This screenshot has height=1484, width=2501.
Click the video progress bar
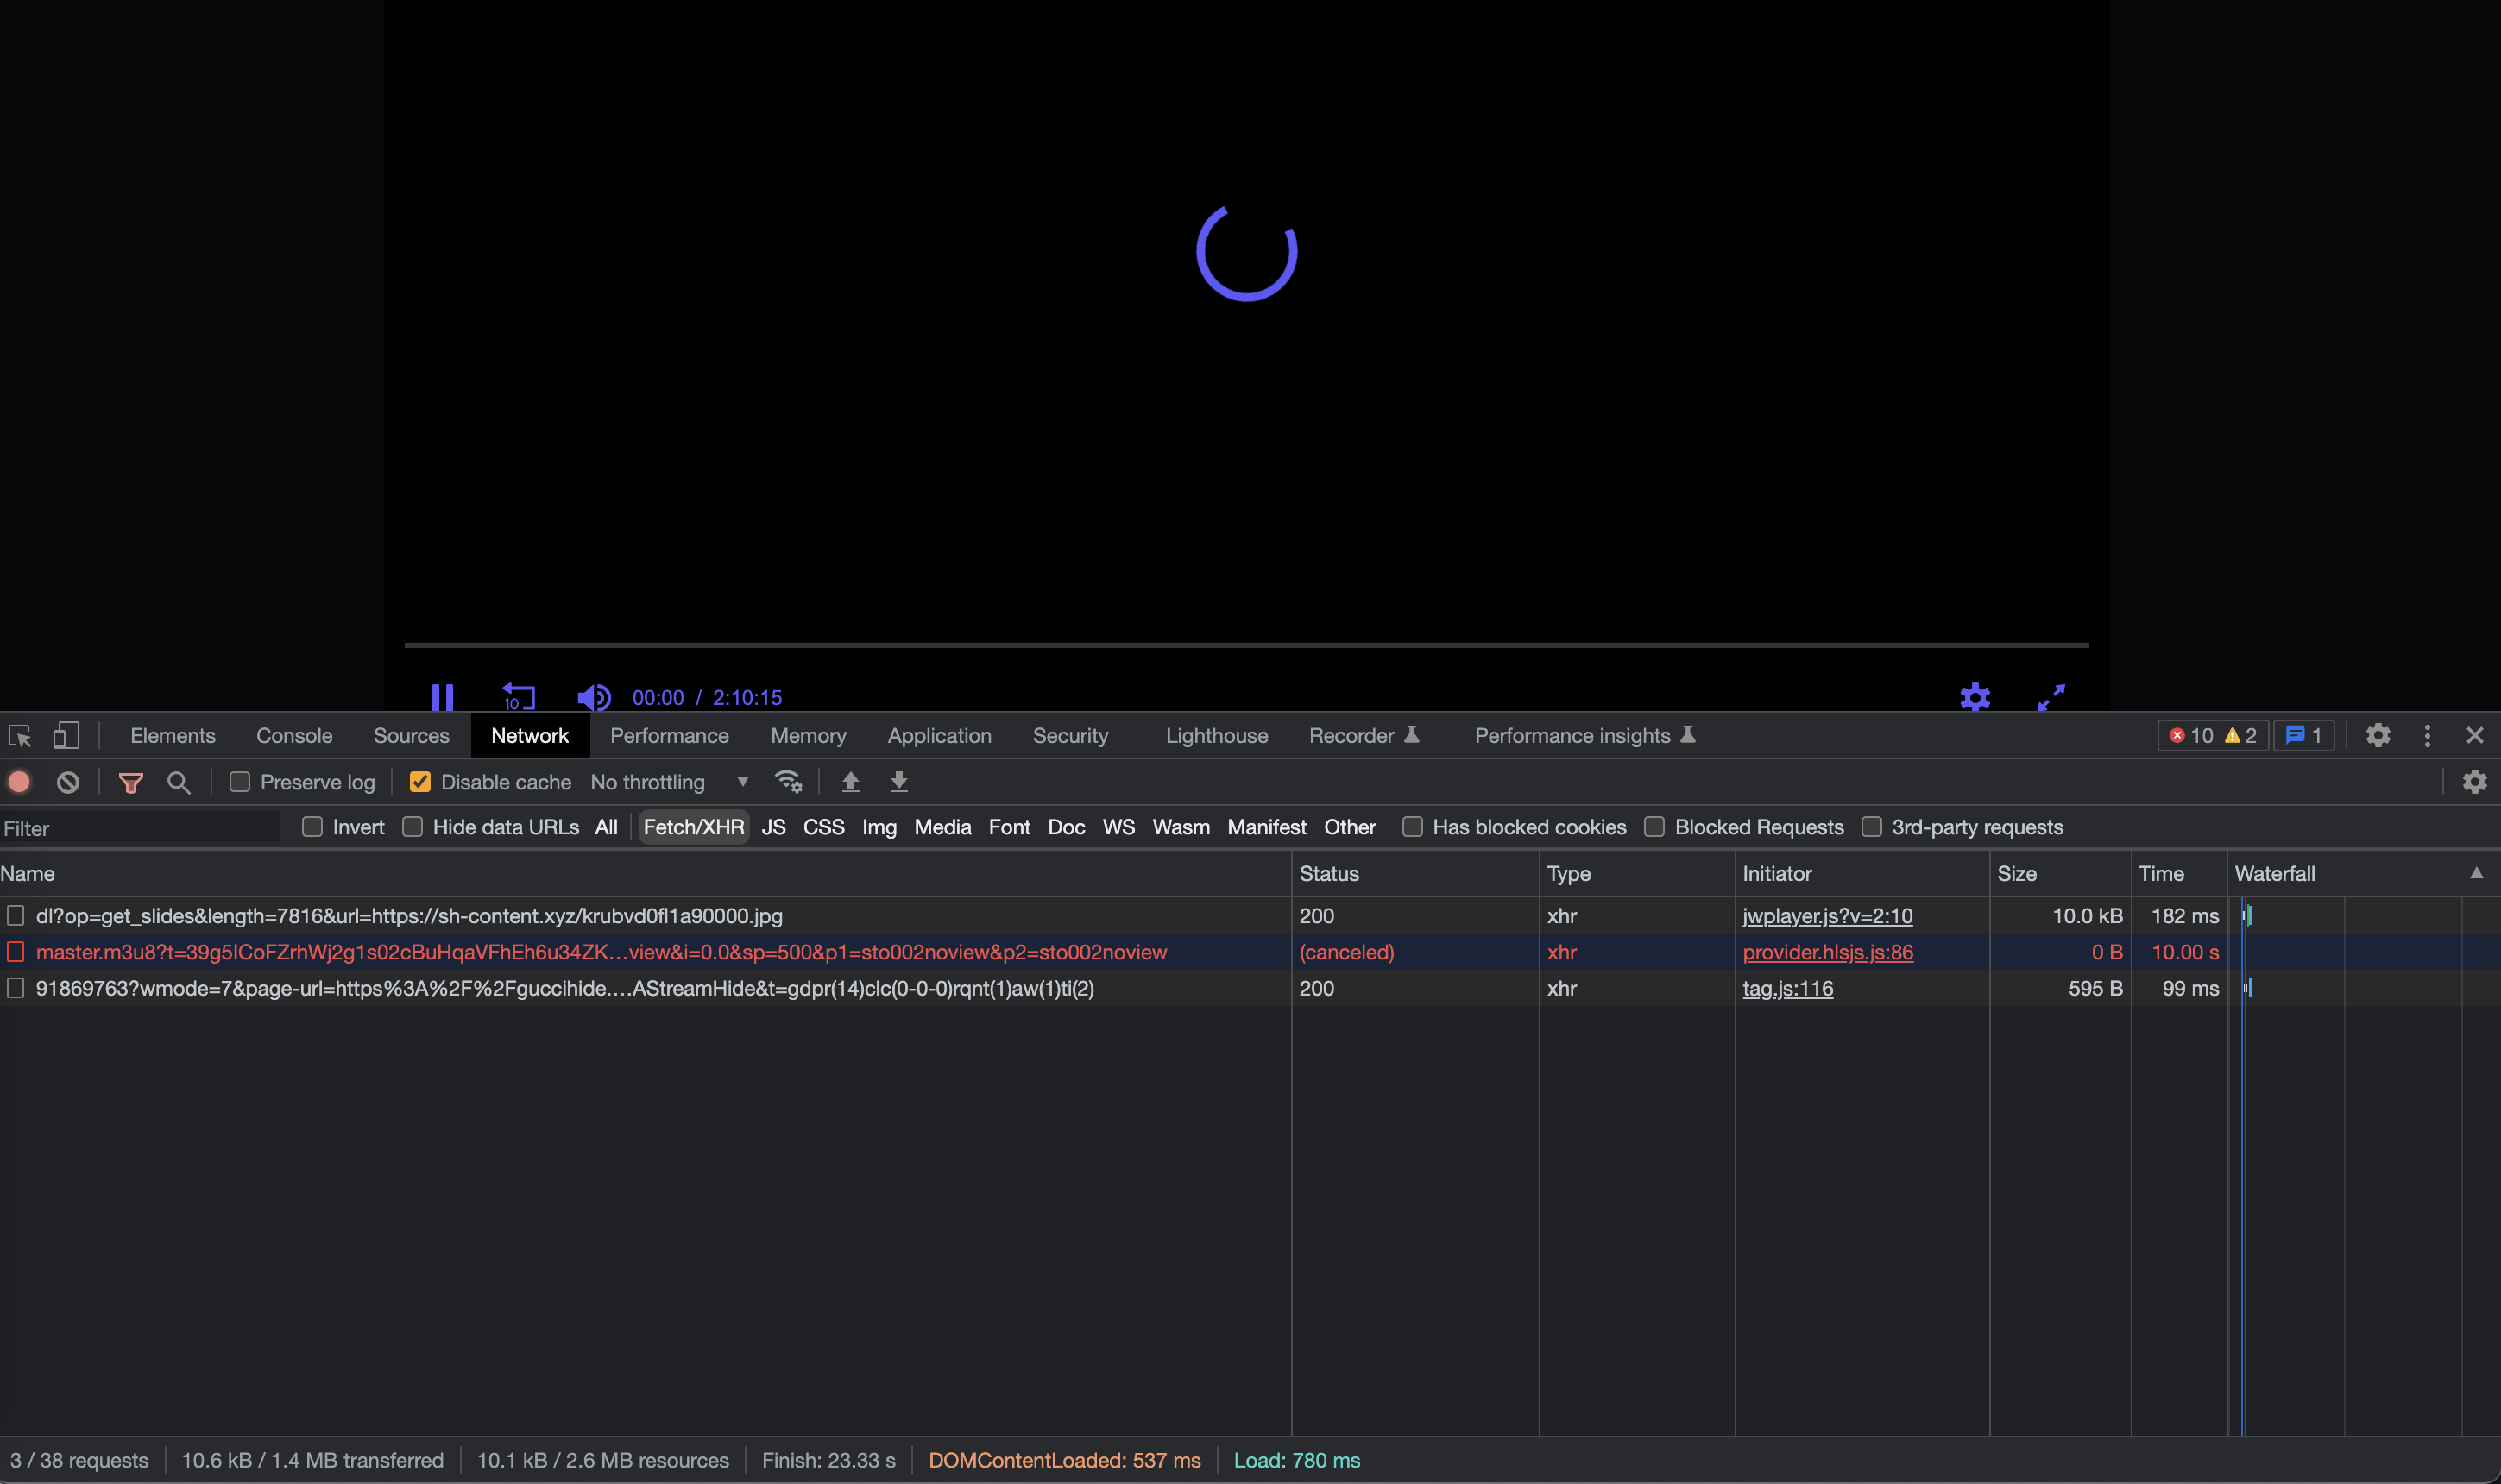pyautogui.click(x=1246, y=645)
